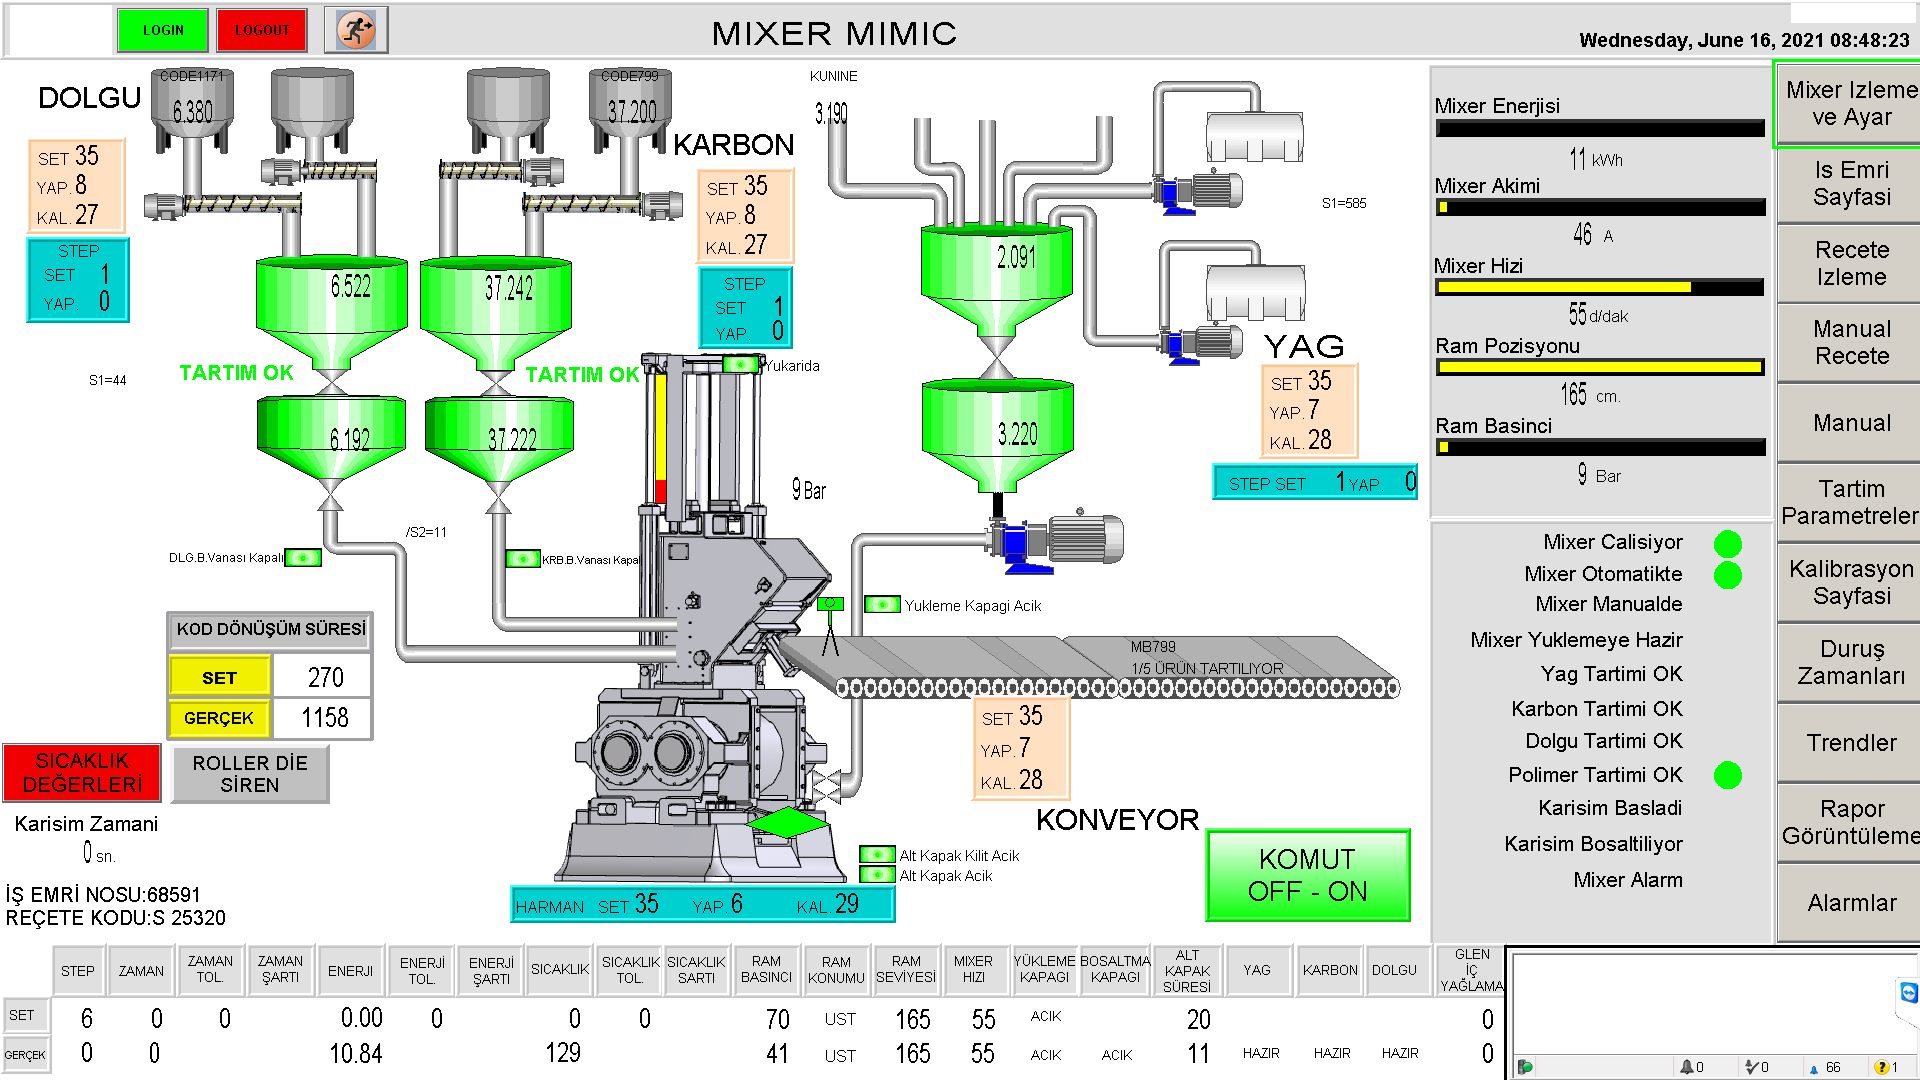Image resolution: width=1920 pixels, height=1080 pixels.
Task: Click the CODE1171 filler silo
Action: click(192, 108)
